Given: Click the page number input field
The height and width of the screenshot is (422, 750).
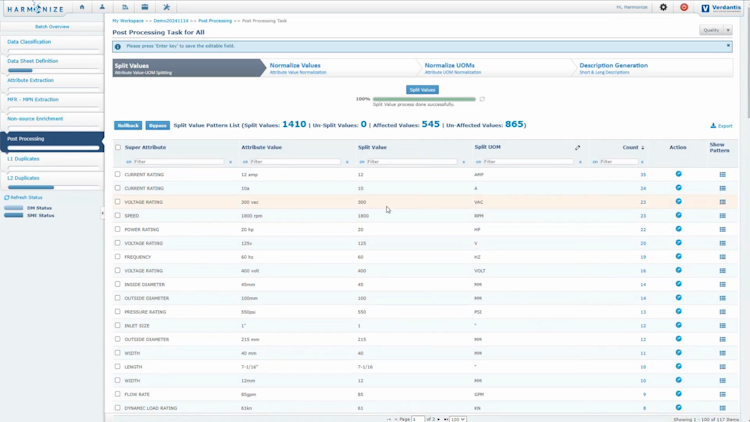Looking at the screenshot, I should point(418,419).
